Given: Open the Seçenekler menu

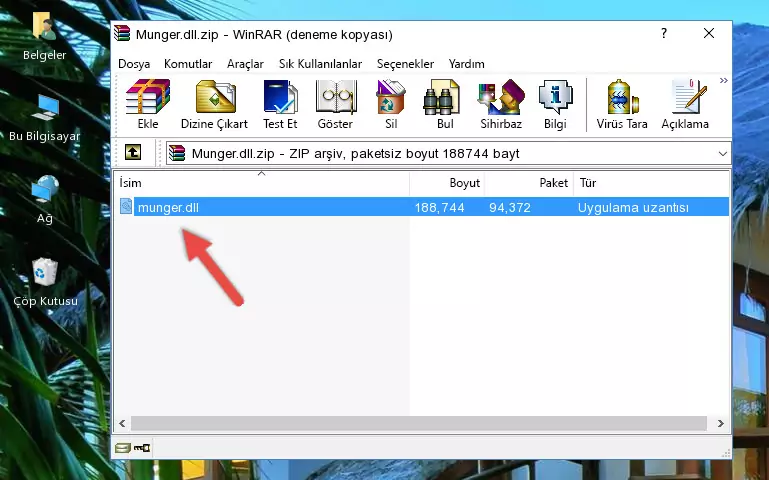Looking at the screenshot, I should pos(405,64).
